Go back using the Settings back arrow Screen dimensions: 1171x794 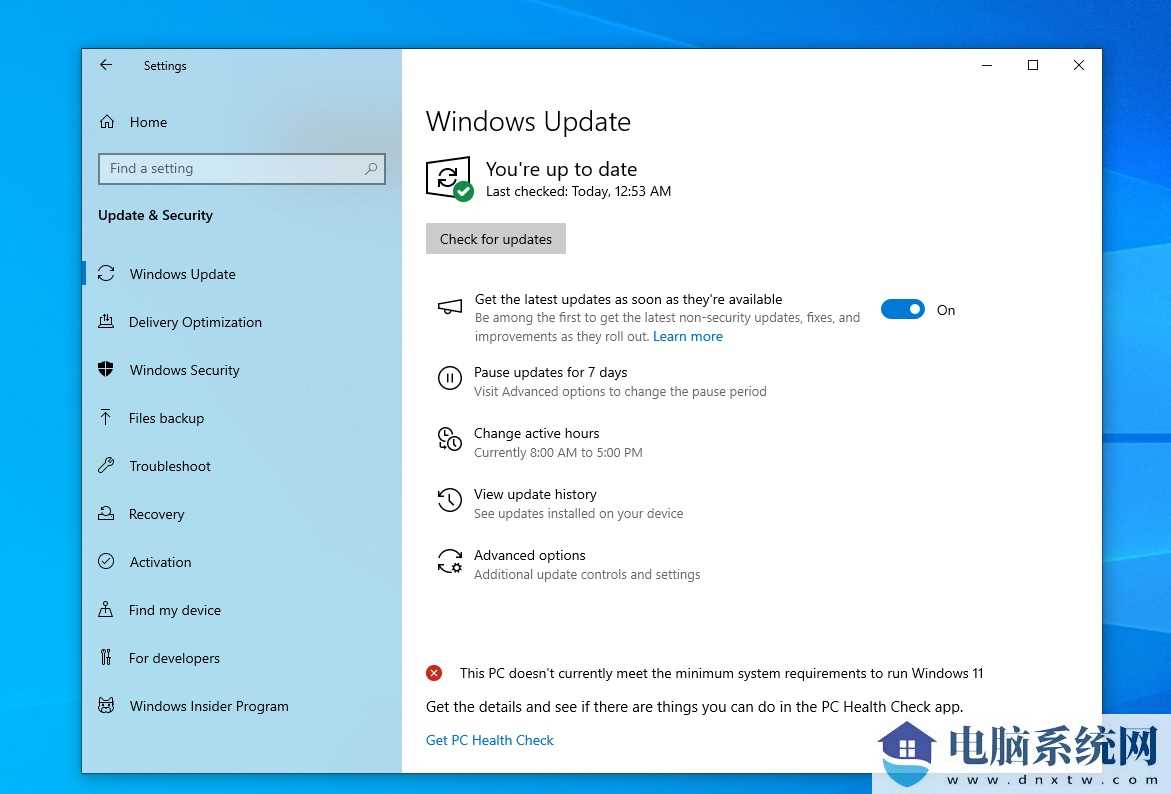106,65
